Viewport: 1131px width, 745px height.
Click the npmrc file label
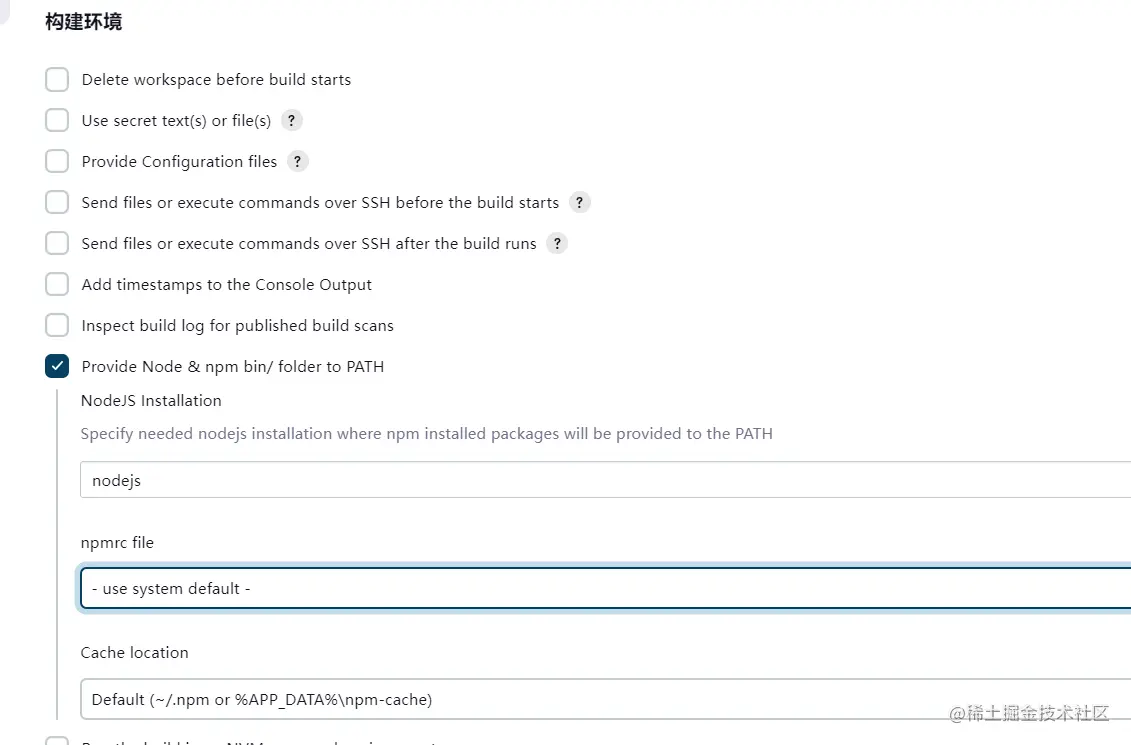point(117,543)
